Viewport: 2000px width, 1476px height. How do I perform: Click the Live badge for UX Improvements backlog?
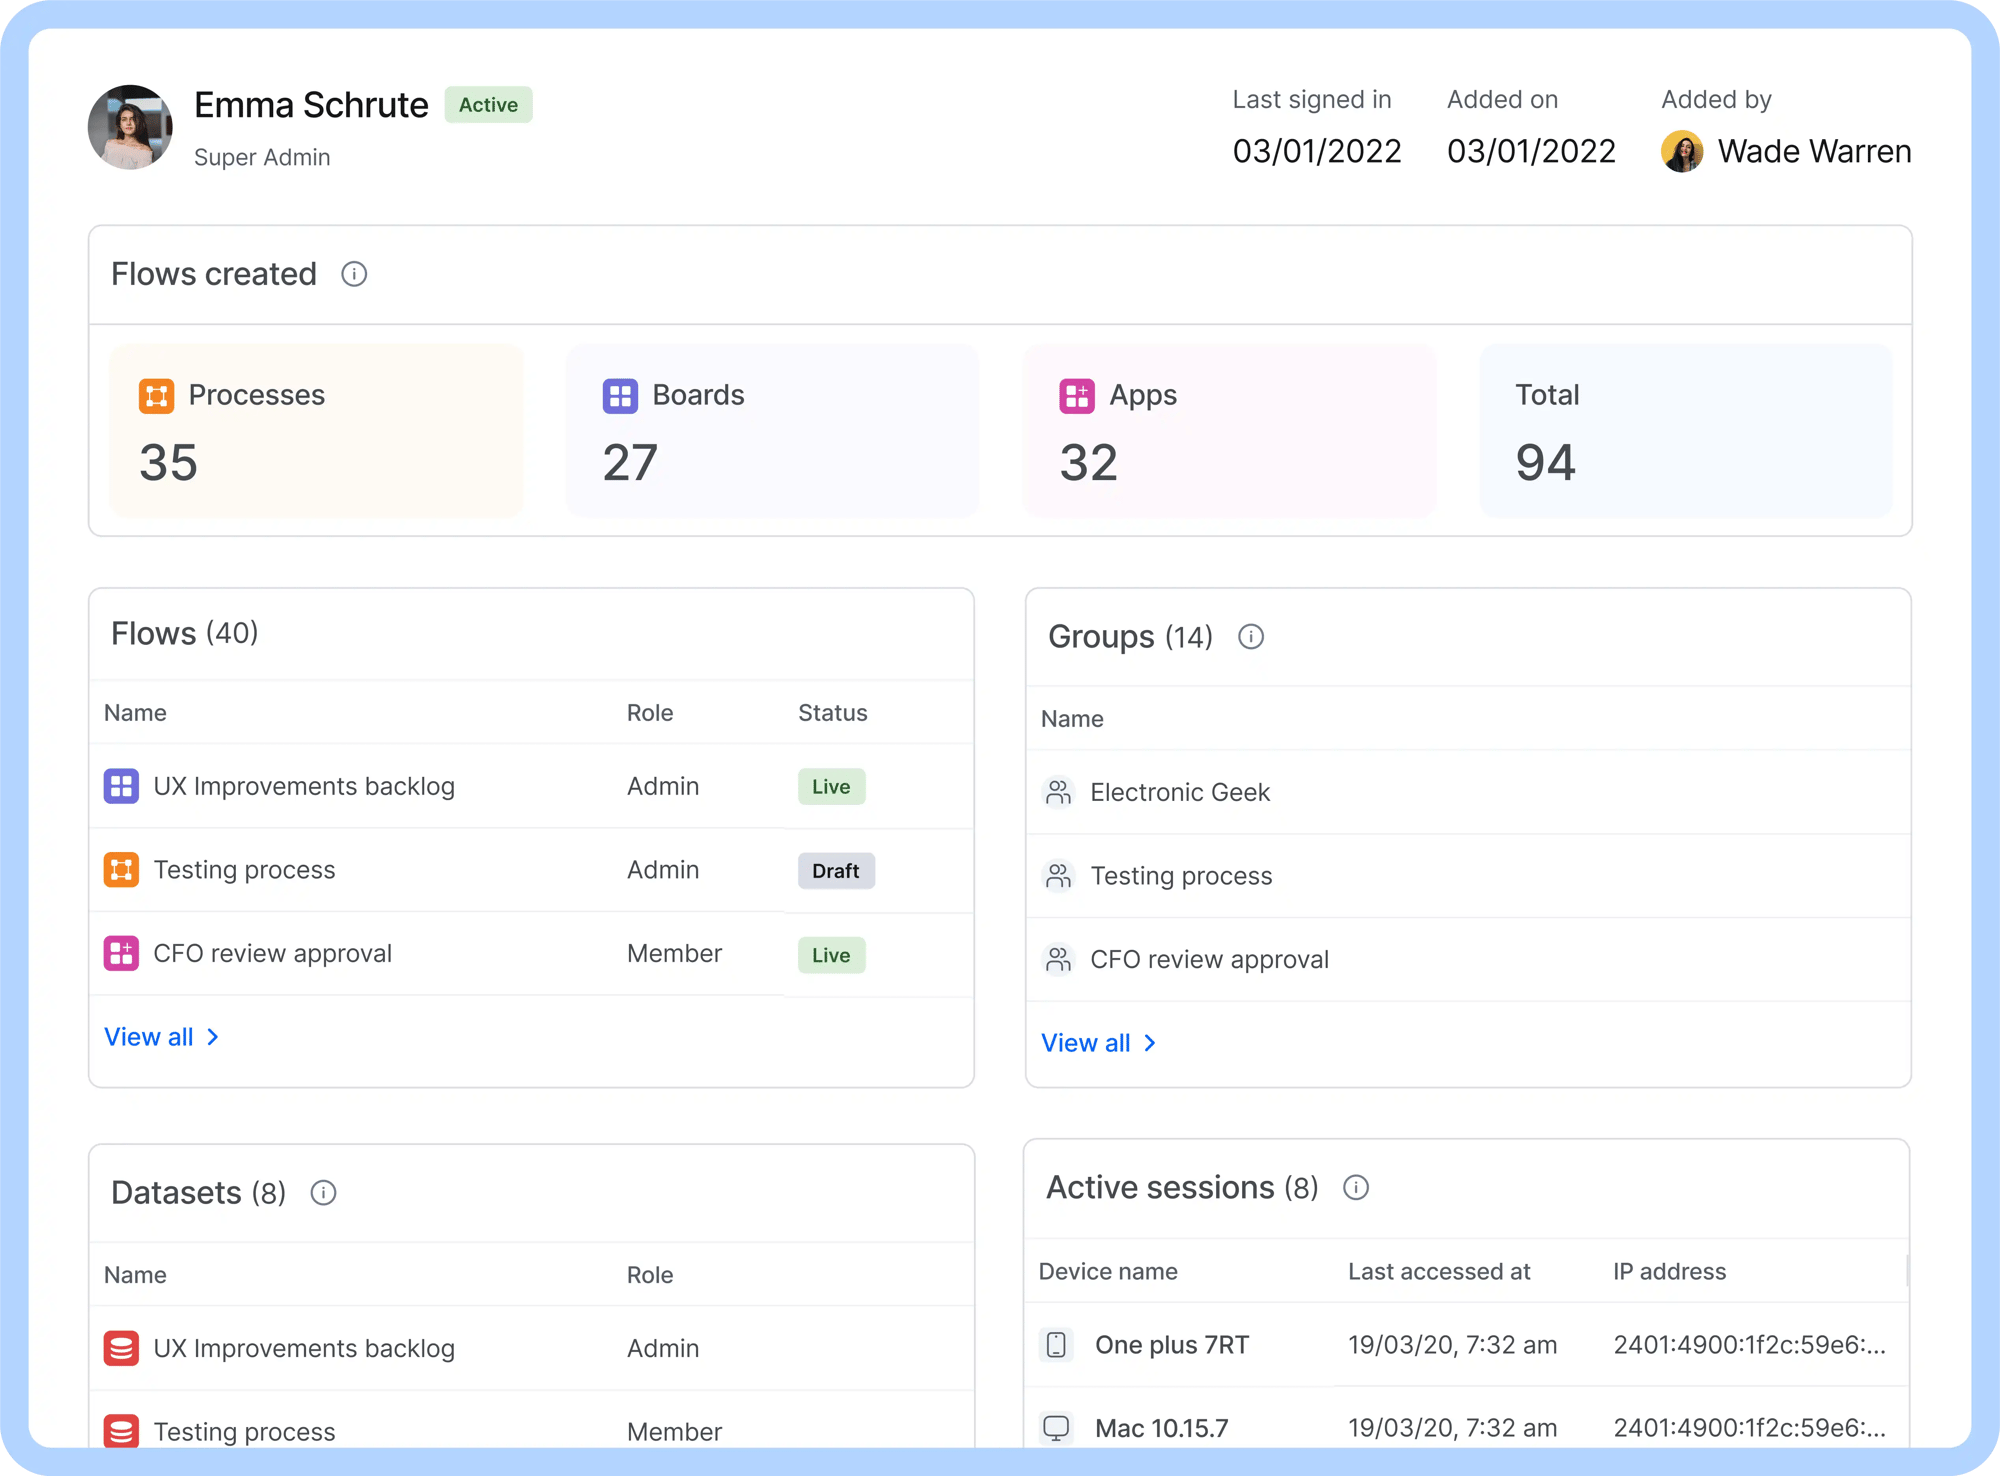tap(831, 787)
